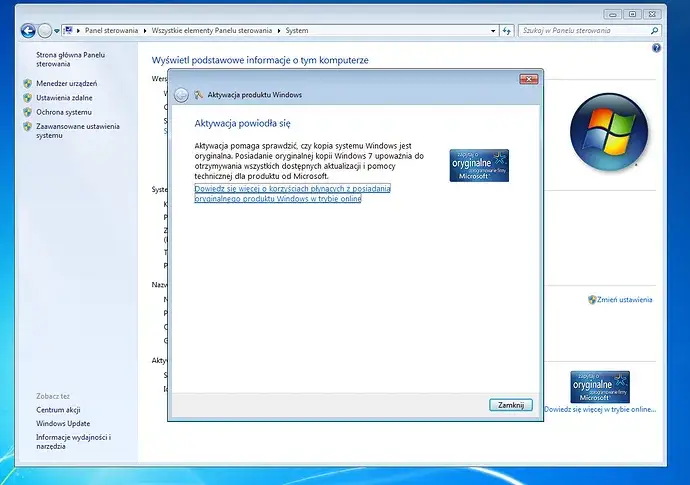Viewport: 690px width, 485px height.
Task: Open recent pages dropdown arrow
Action: click(x=57, y=31)
